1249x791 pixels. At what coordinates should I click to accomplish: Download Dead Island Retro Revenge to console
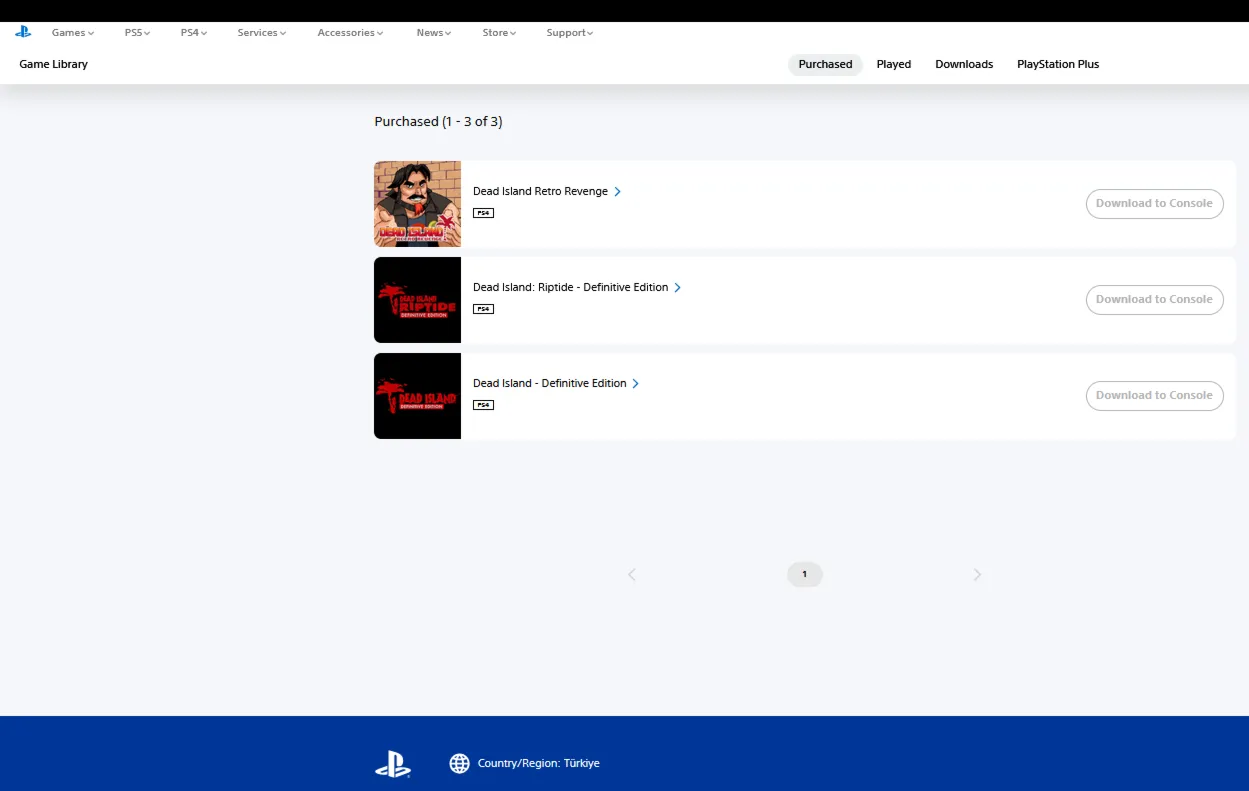tap(1154, 204)
